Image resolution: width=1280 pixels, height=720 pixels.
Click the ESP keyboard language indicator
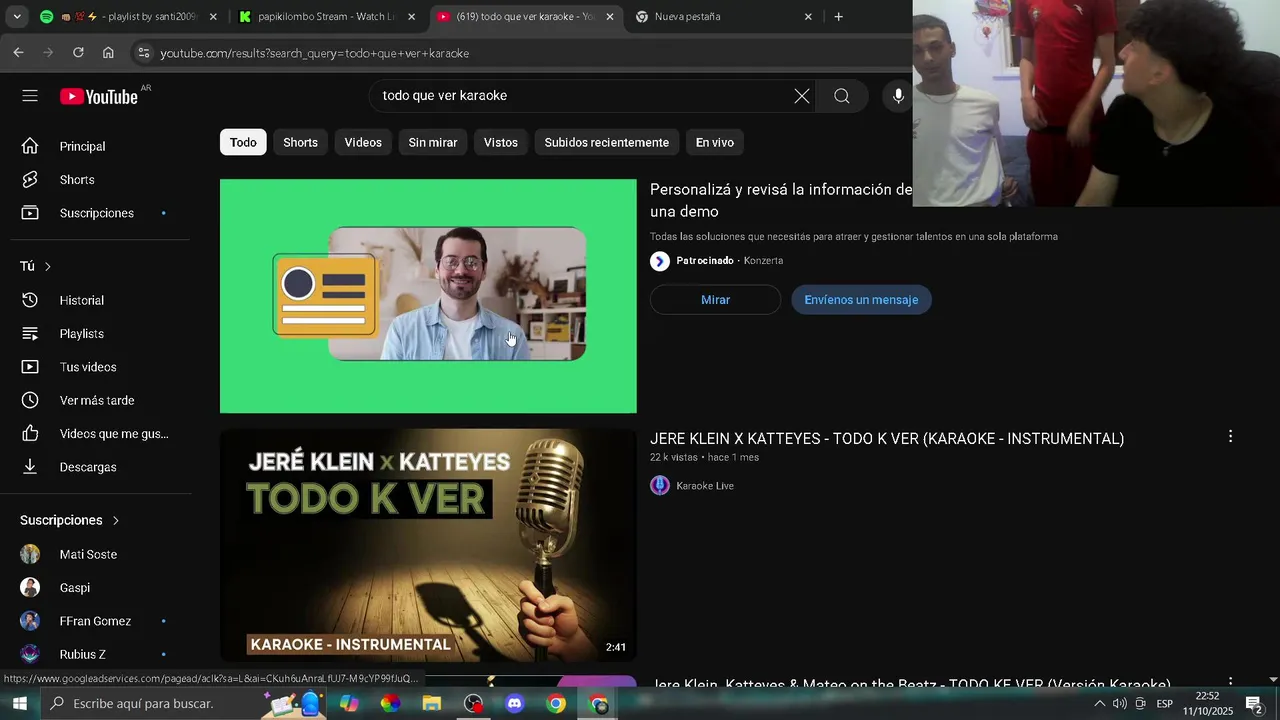point(1164,704)
